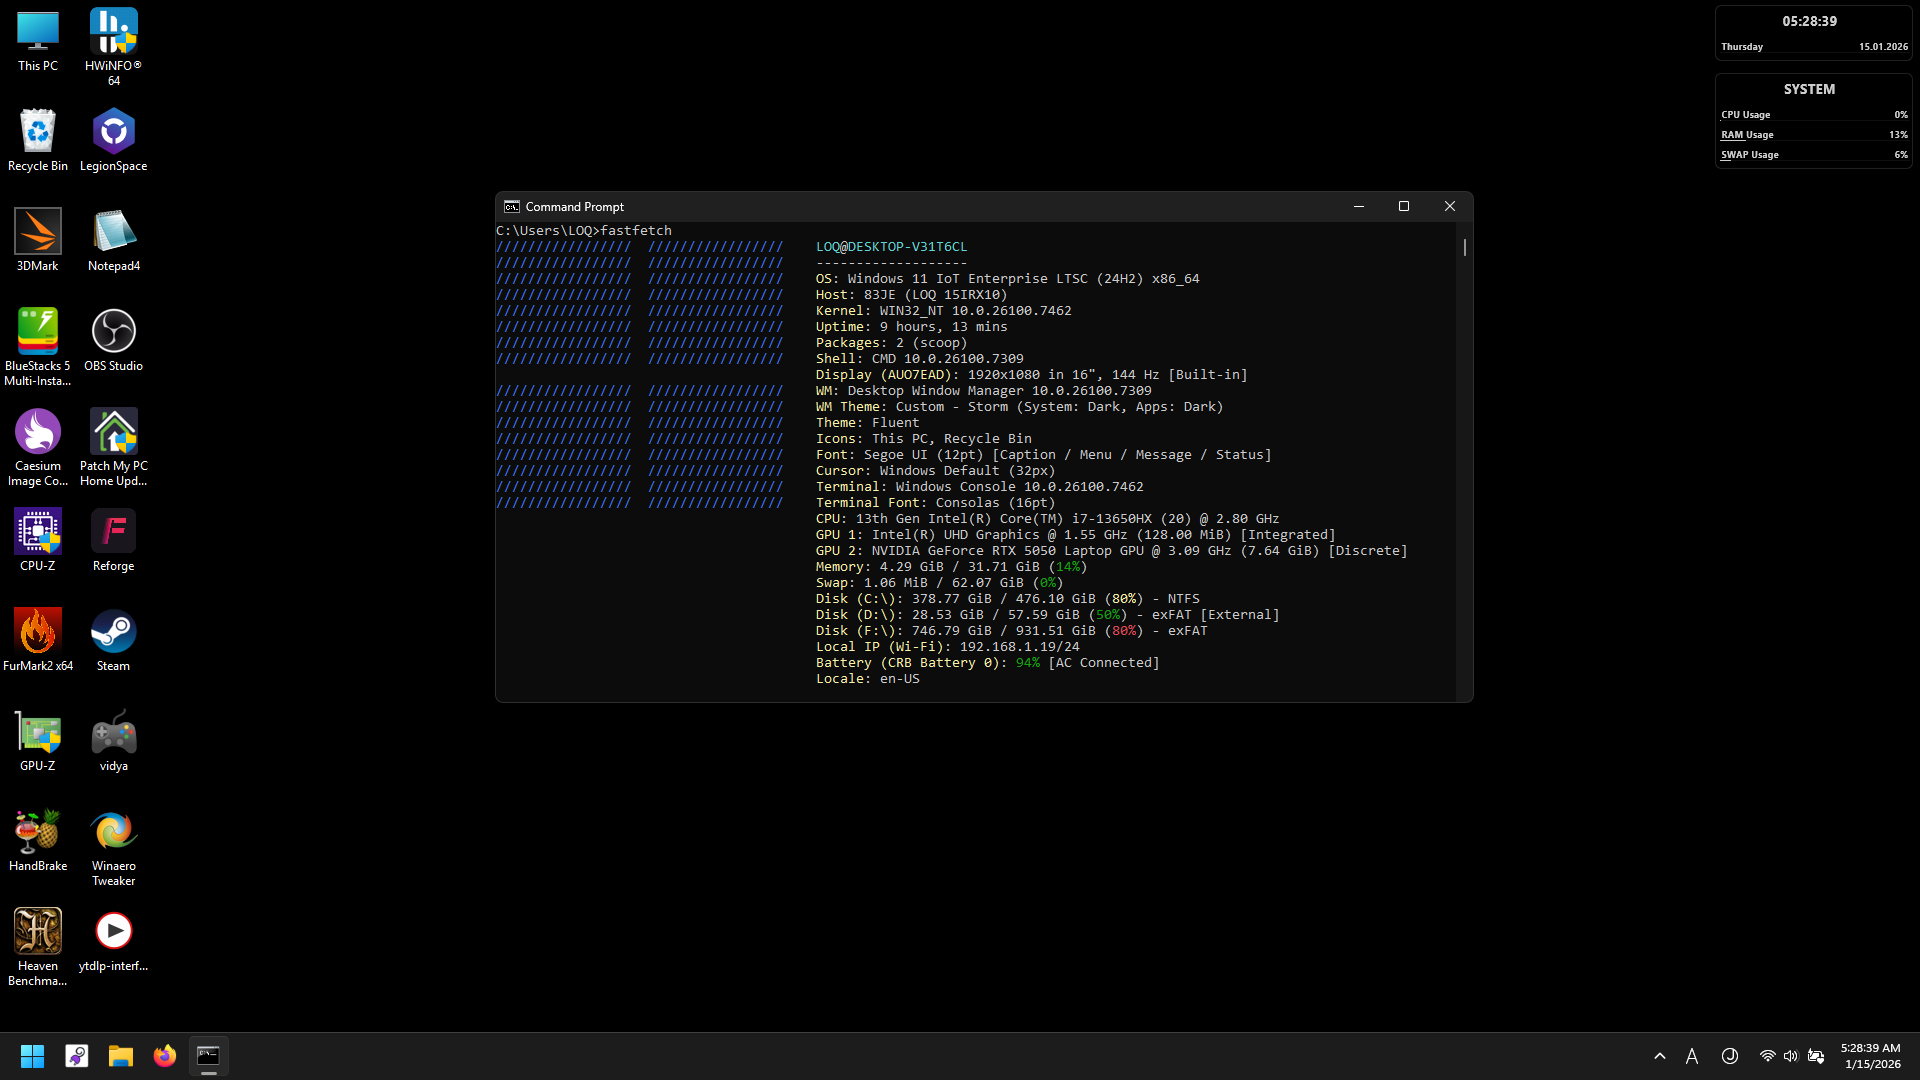This screenshot has width=1920, height=1080.
Task: Select the GPU-Z desktop shortcut
Action: click(x=37, y=733)
